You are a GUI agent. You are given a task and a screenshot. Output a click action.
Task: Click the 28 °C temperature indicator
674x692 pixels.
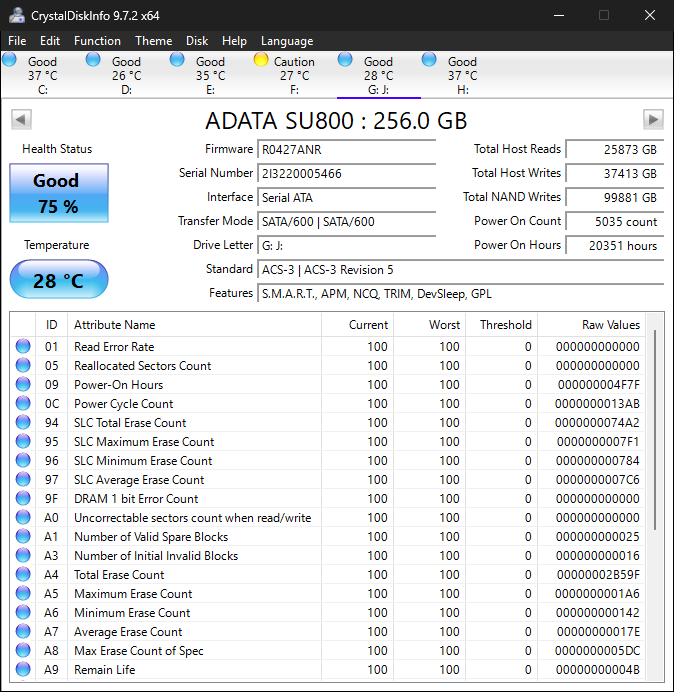[58, 280]
